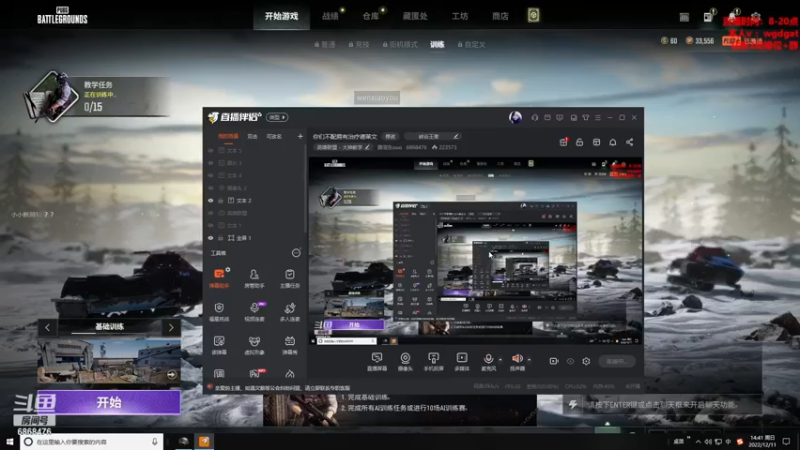Click the 修改 button beside stream title
This screenshot has width=800, height=450.
pos(390,136)
